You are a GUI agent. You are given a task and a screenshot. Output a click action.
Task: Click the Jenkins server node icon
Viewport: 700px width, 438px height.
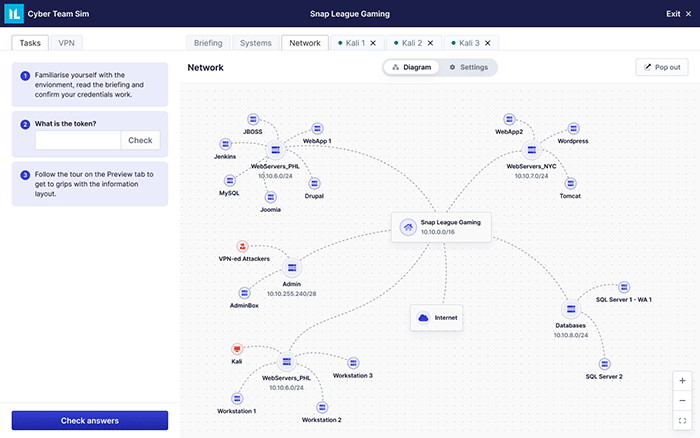pos(225,144)
